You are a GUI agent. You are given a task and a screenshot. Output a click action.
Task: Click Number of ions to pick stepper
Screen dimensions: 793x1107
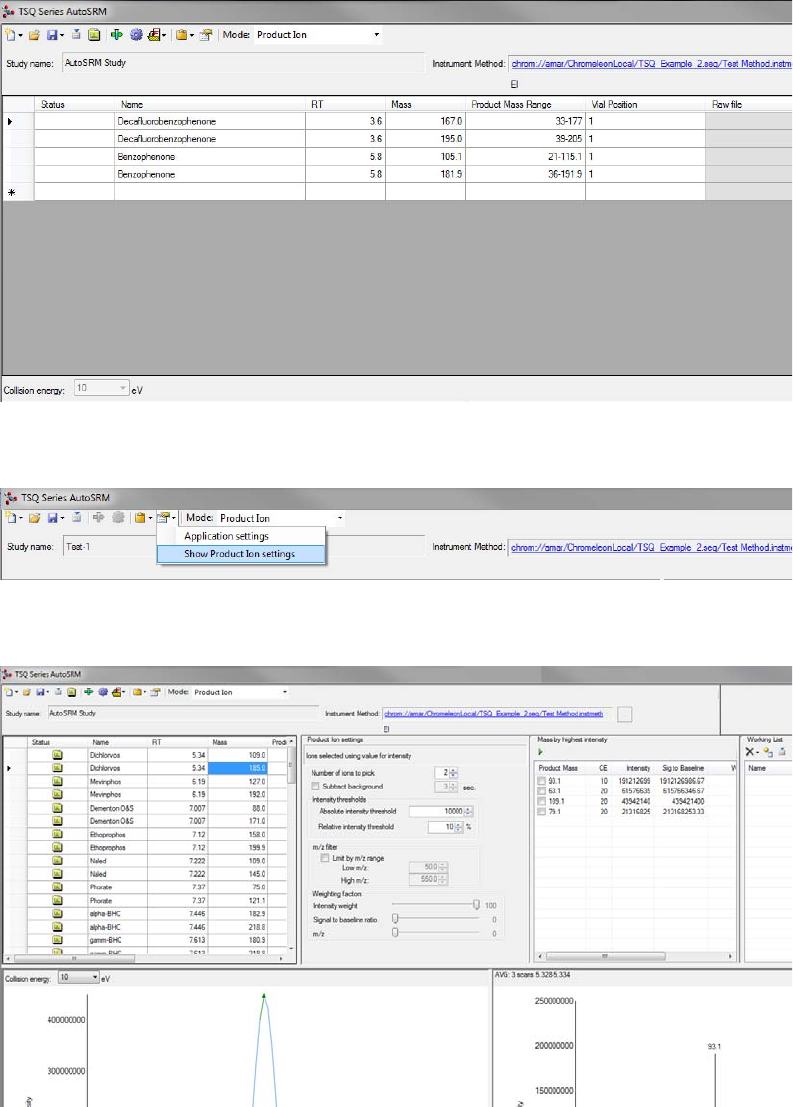click(453, 773)
